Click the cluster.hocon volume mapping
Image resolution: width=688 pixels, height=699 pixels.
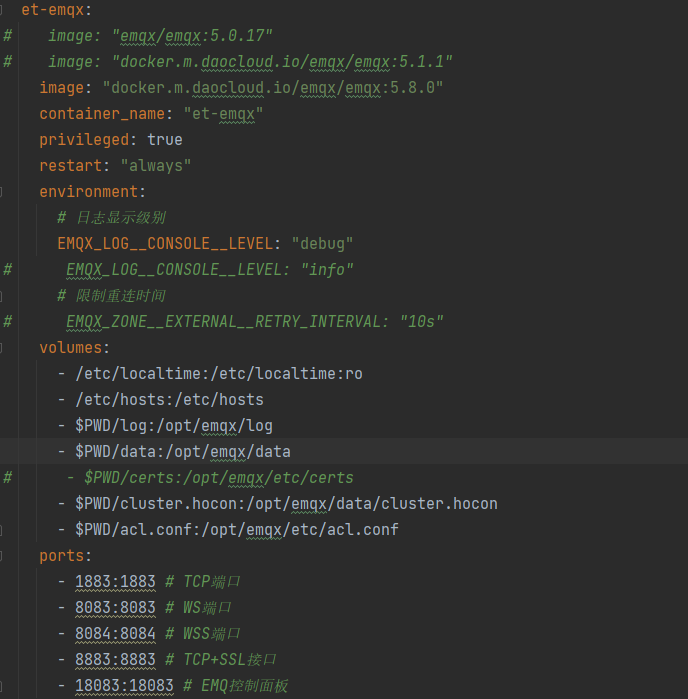click(286, 504)
